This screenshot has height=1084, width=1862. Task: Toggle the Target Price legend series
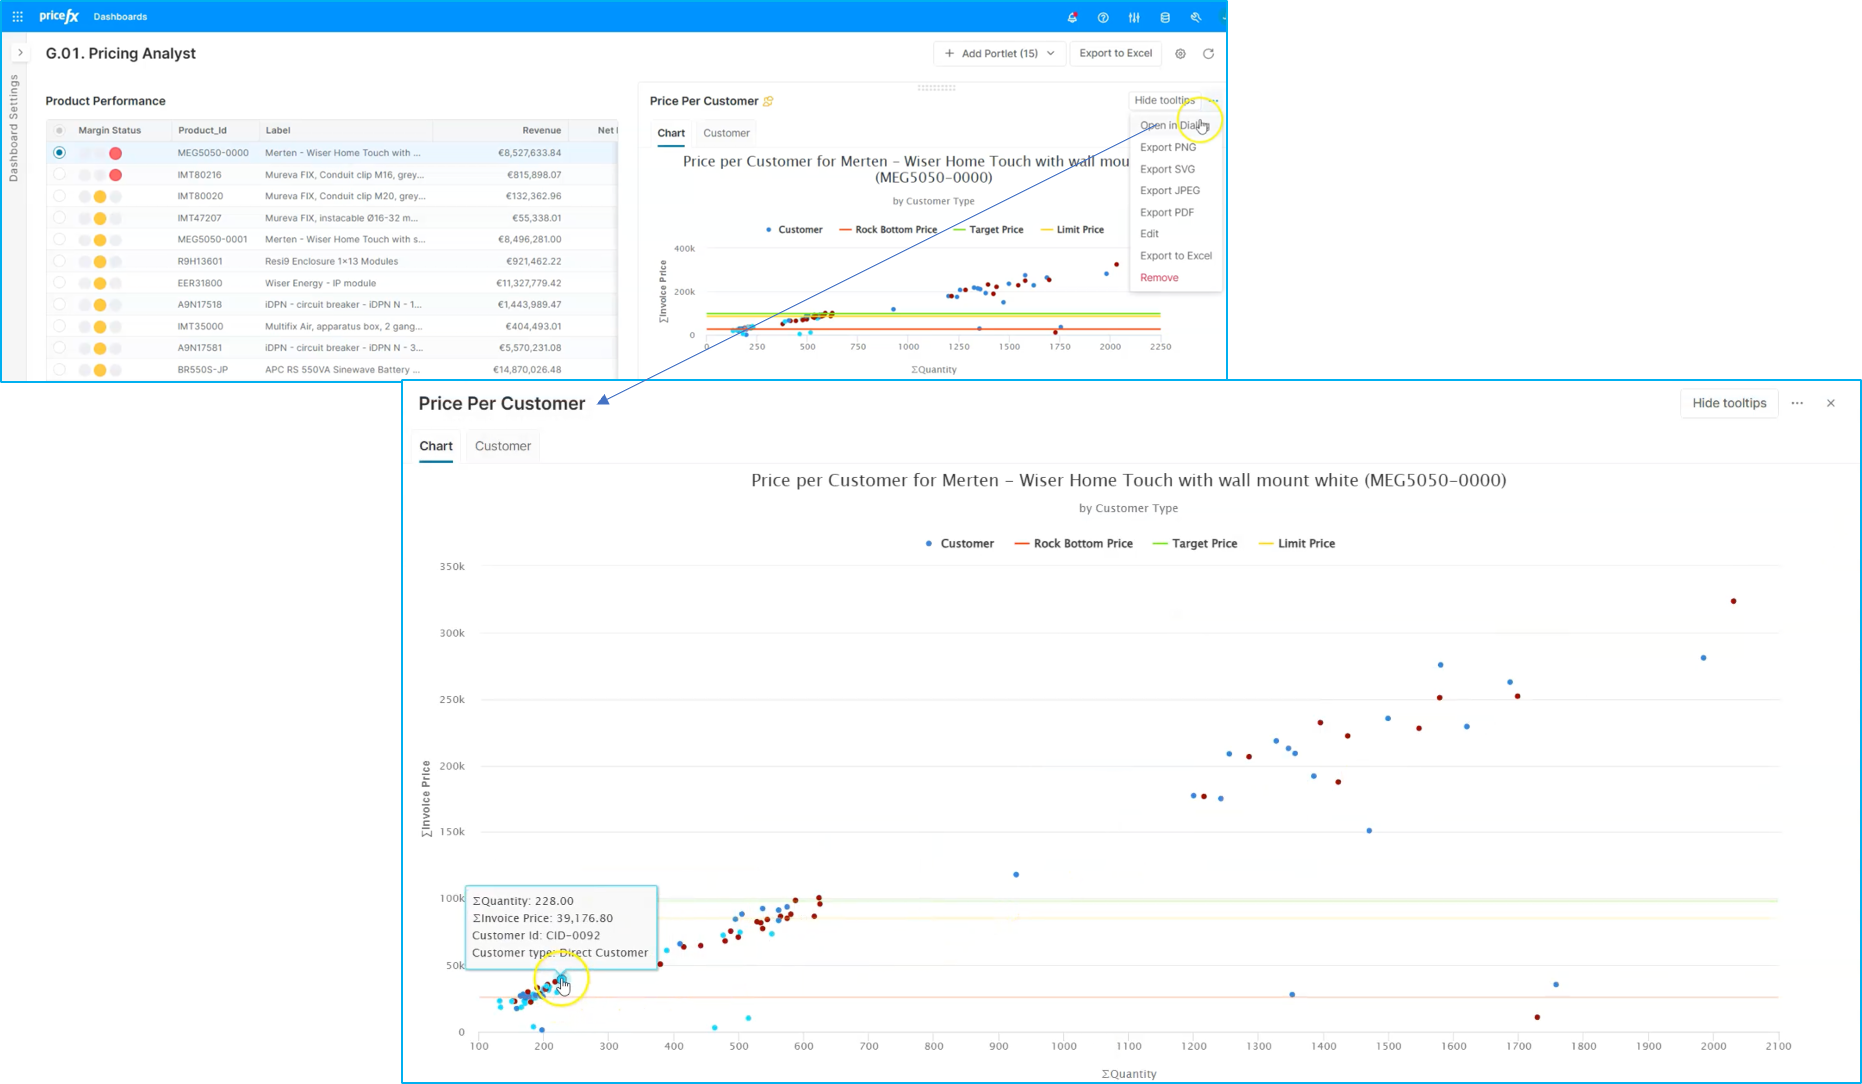[1195, 544]
